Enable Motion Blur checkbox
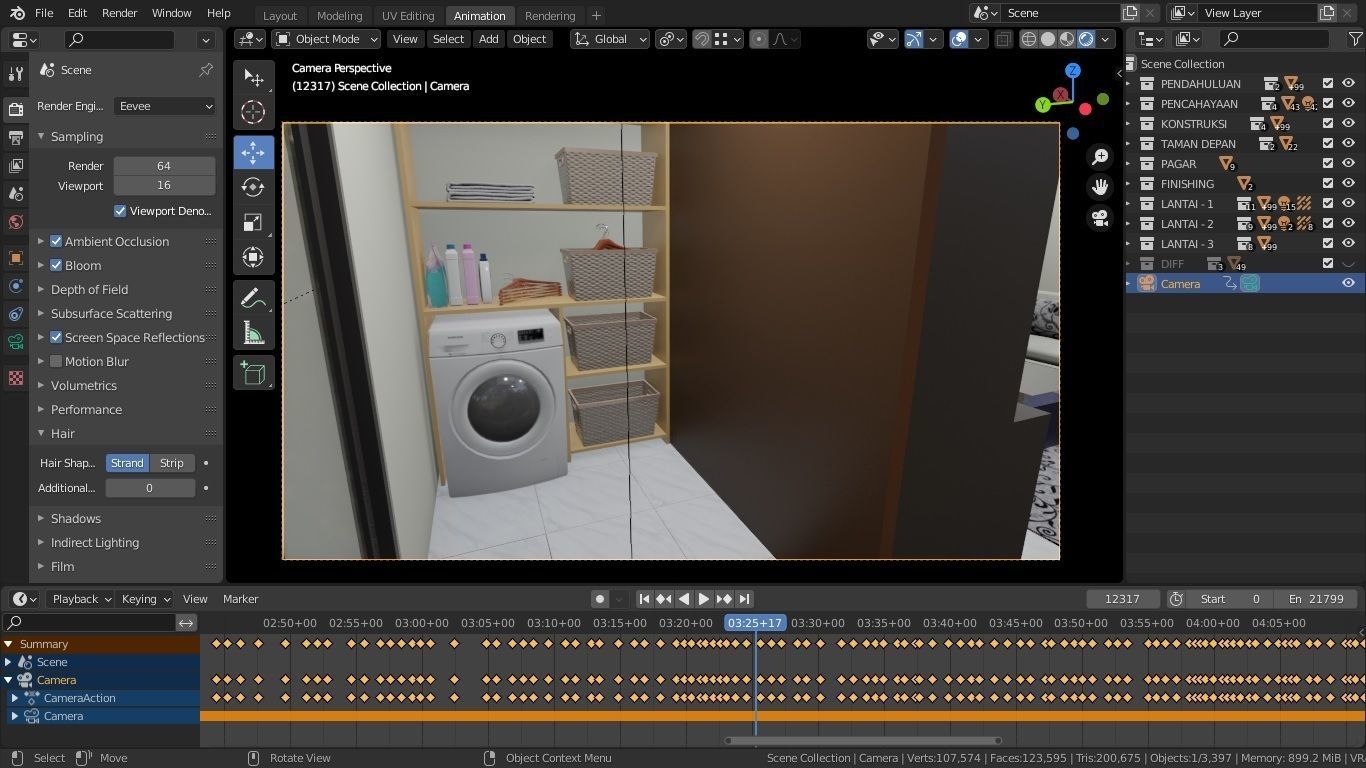1366x768 pixels. [56, 361]
